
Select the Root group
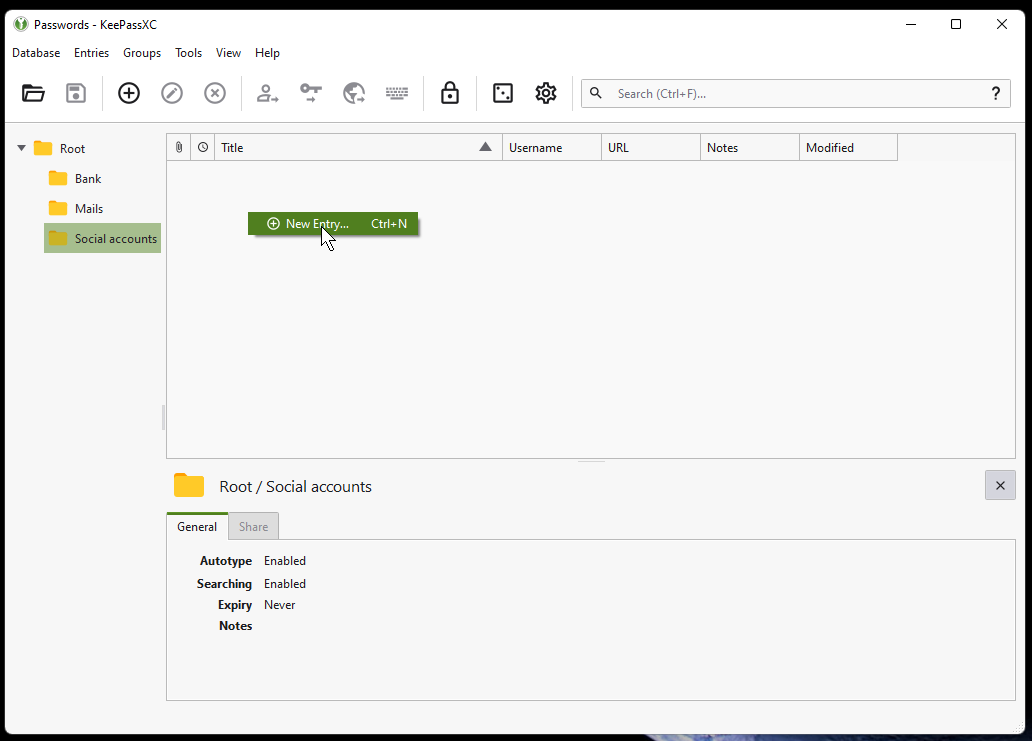72,149
